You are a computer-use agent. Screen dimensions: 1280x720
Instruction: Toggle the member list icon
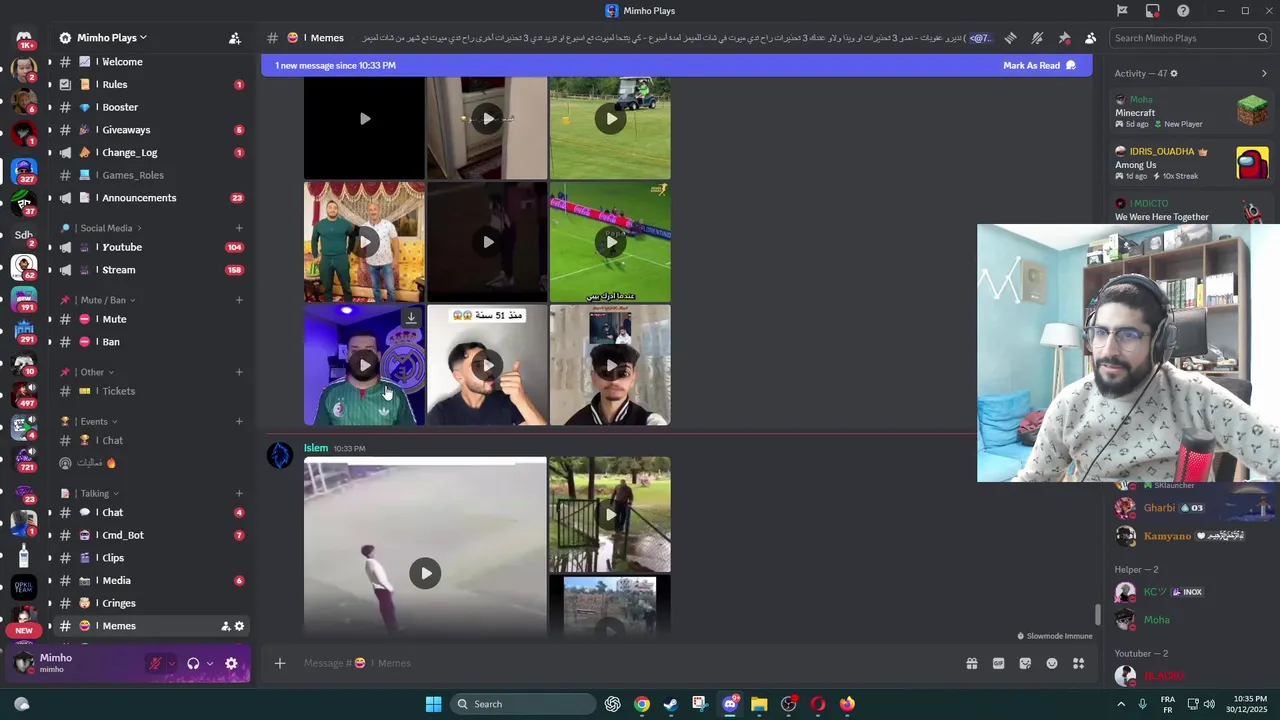[x=1090, y=38]
